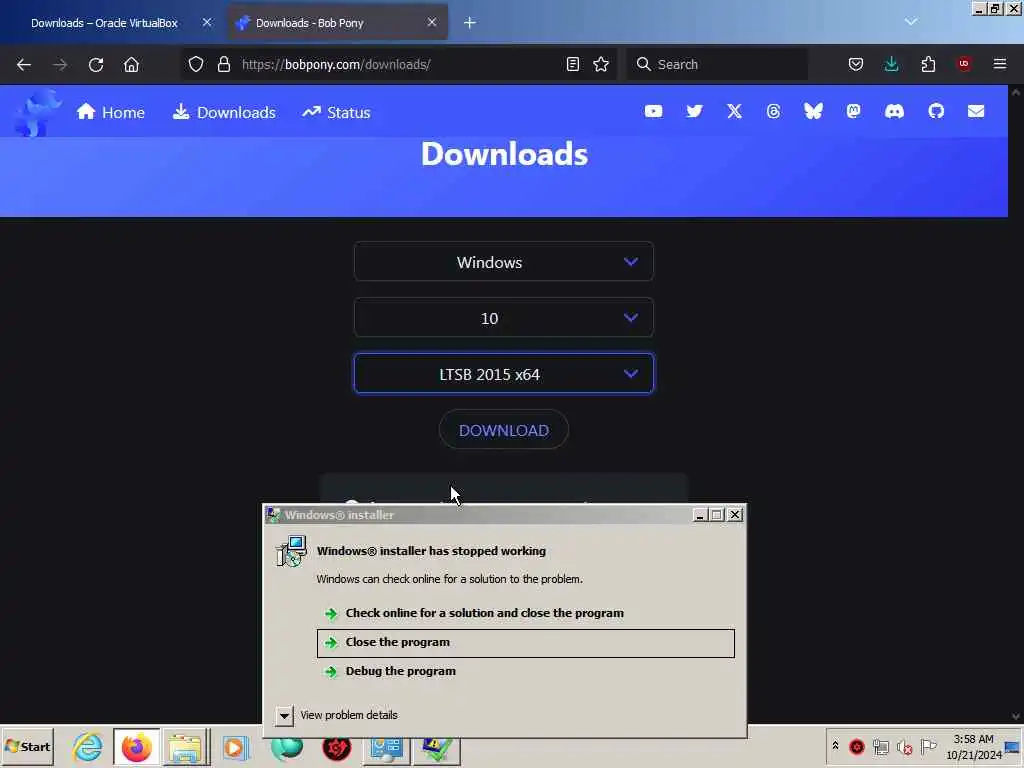The image size is (1024, 768).
Task: Click the Windows Start button
Action: pyautogui.click(x=28, y=746)
